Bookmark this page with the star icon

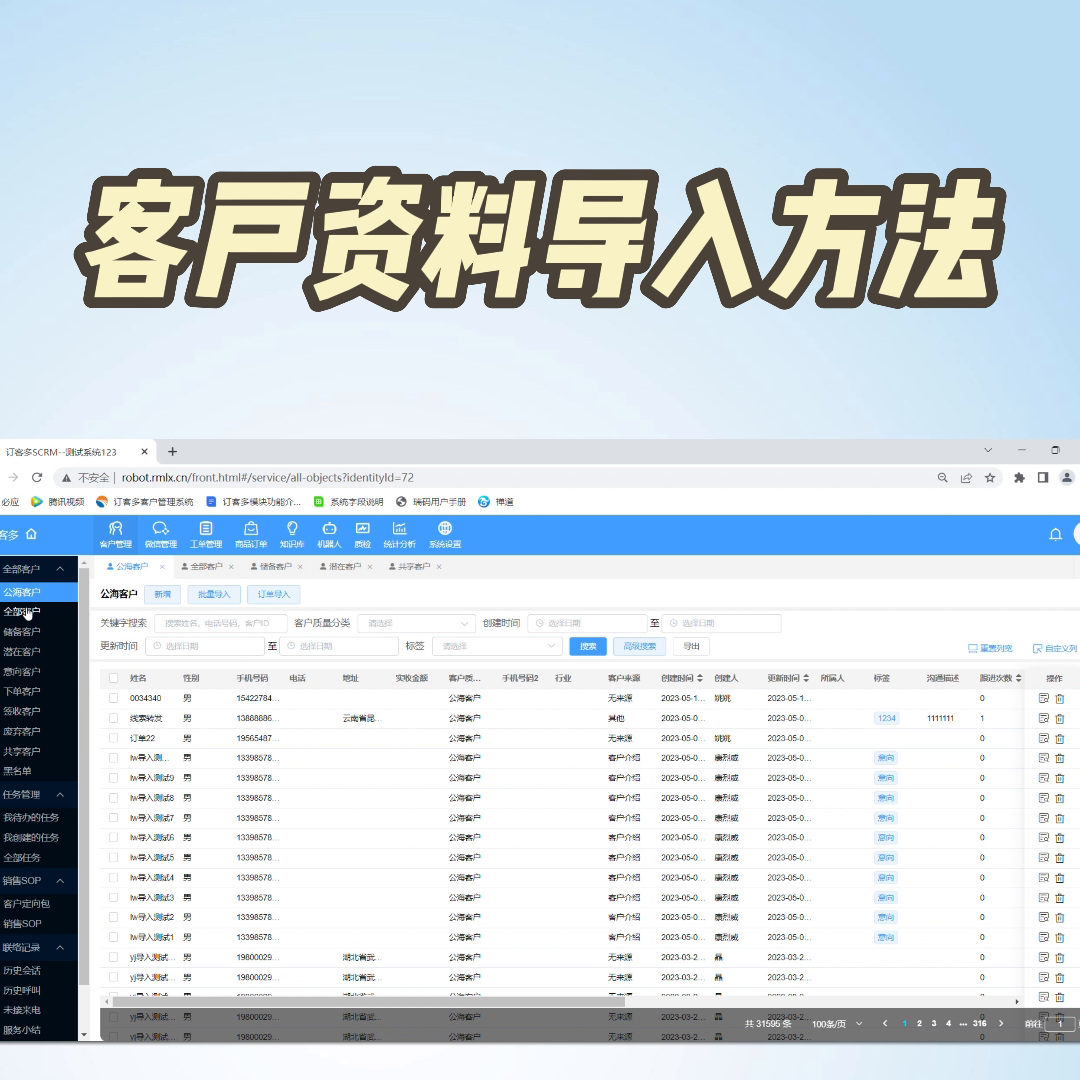[990, 477]
